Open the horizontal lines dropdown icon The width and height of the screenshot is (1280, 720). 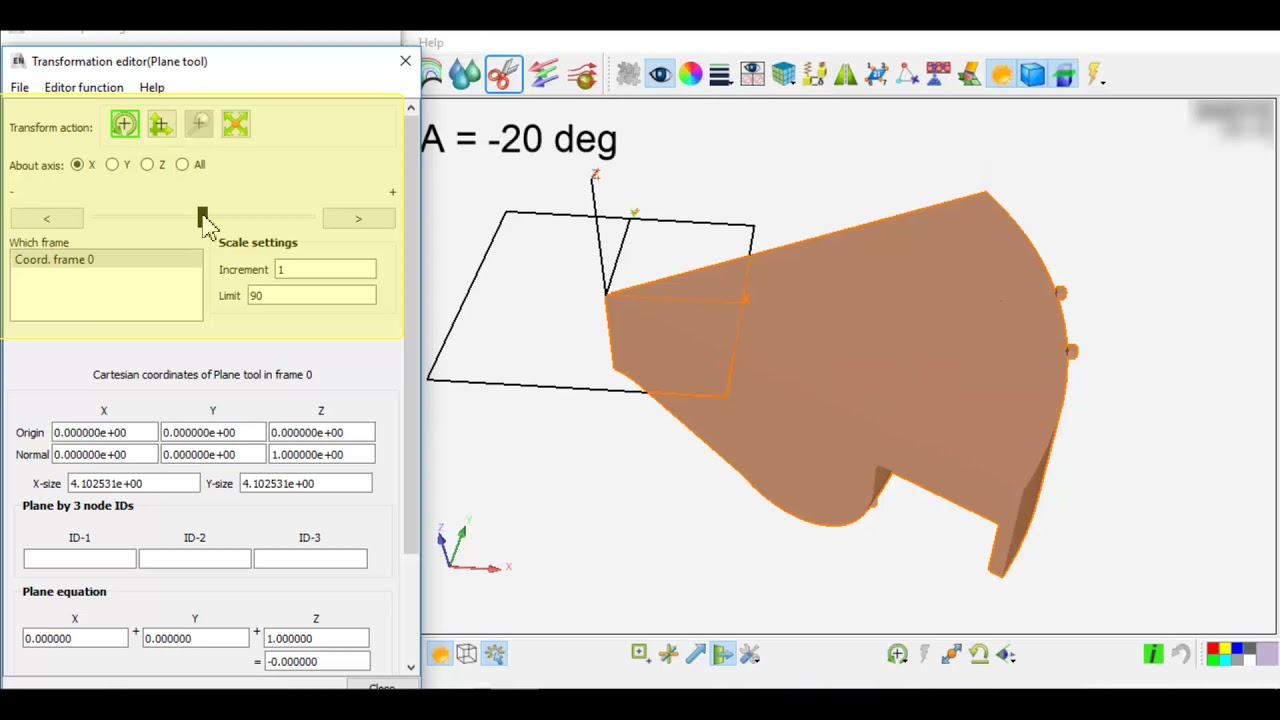(720, 75)
